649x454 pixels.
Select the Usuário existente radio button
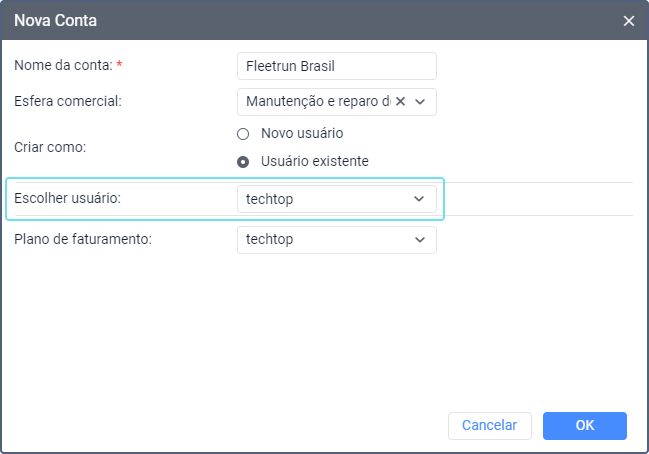click(x=242, y=161)
